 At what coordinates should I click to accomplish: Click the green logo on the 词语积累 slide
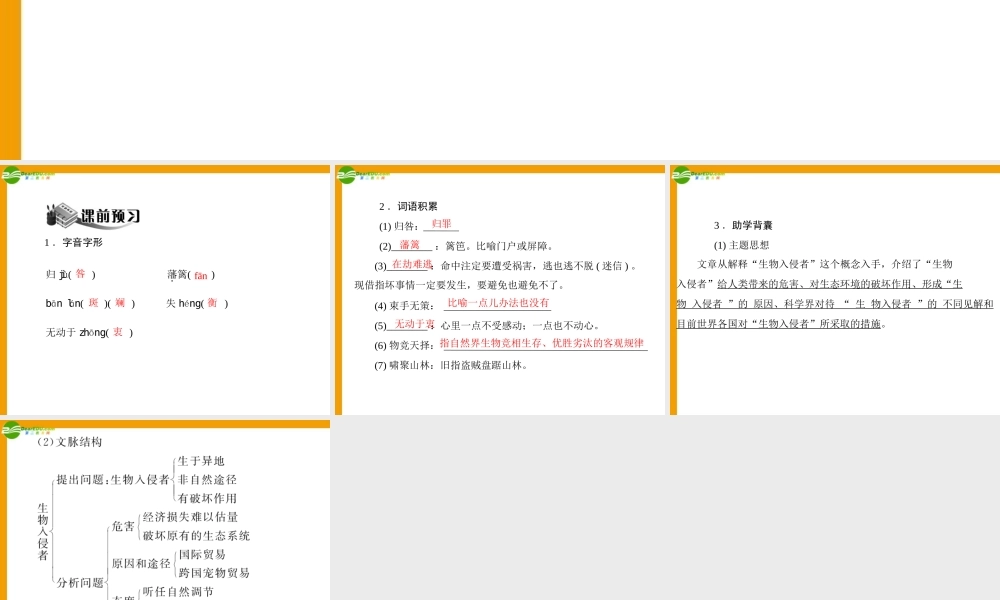click(x=346, y=175)
